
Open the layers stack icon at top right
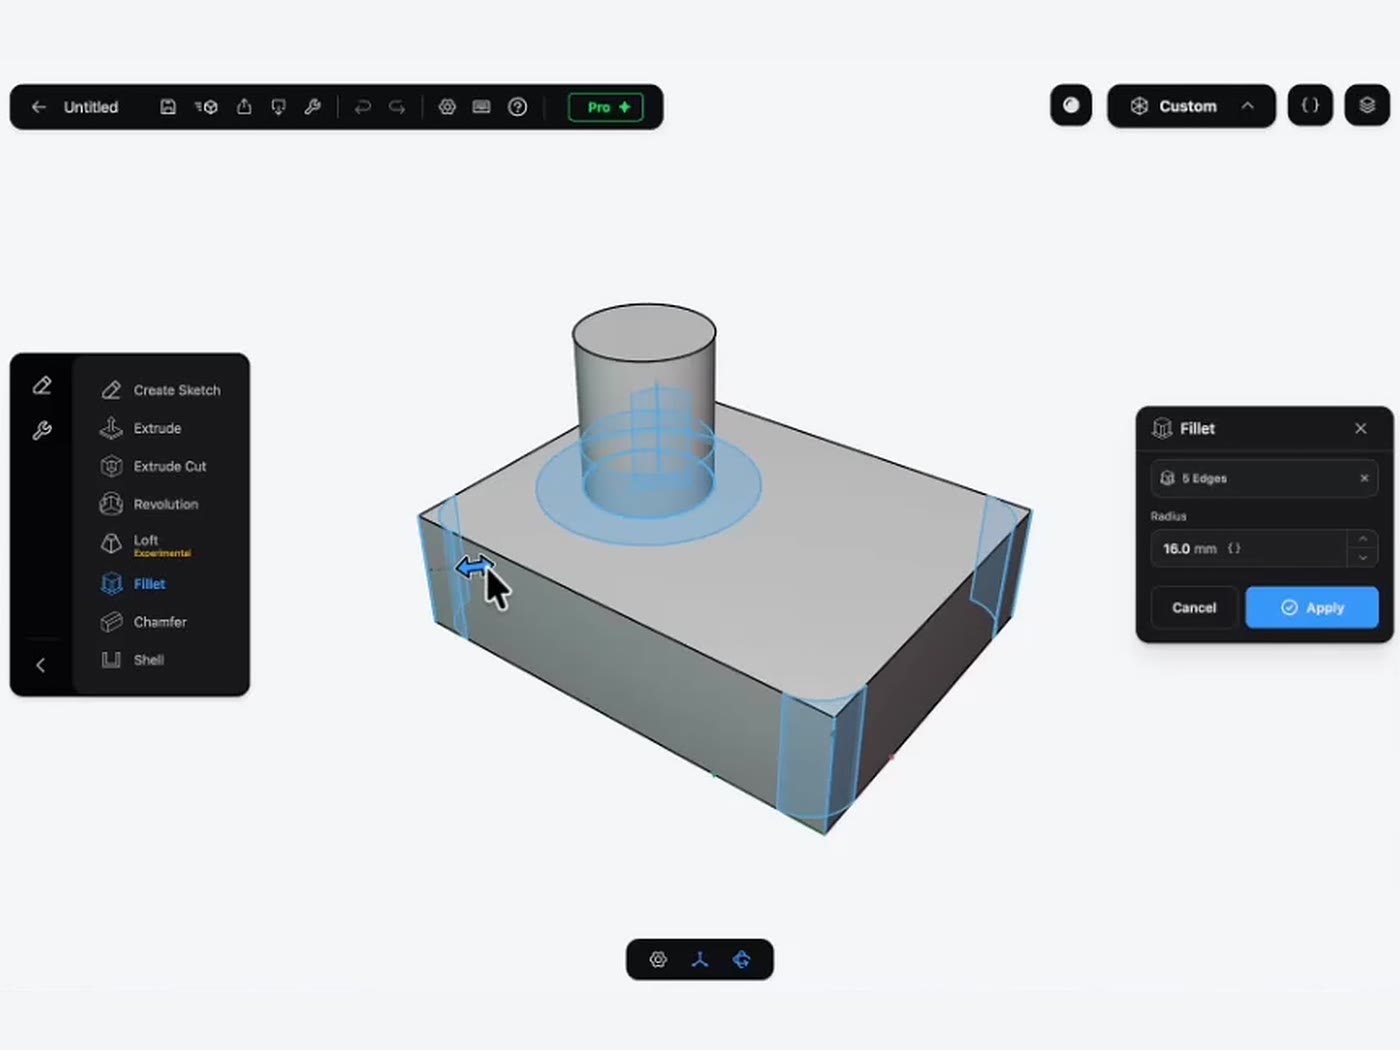pos(1367,105)
